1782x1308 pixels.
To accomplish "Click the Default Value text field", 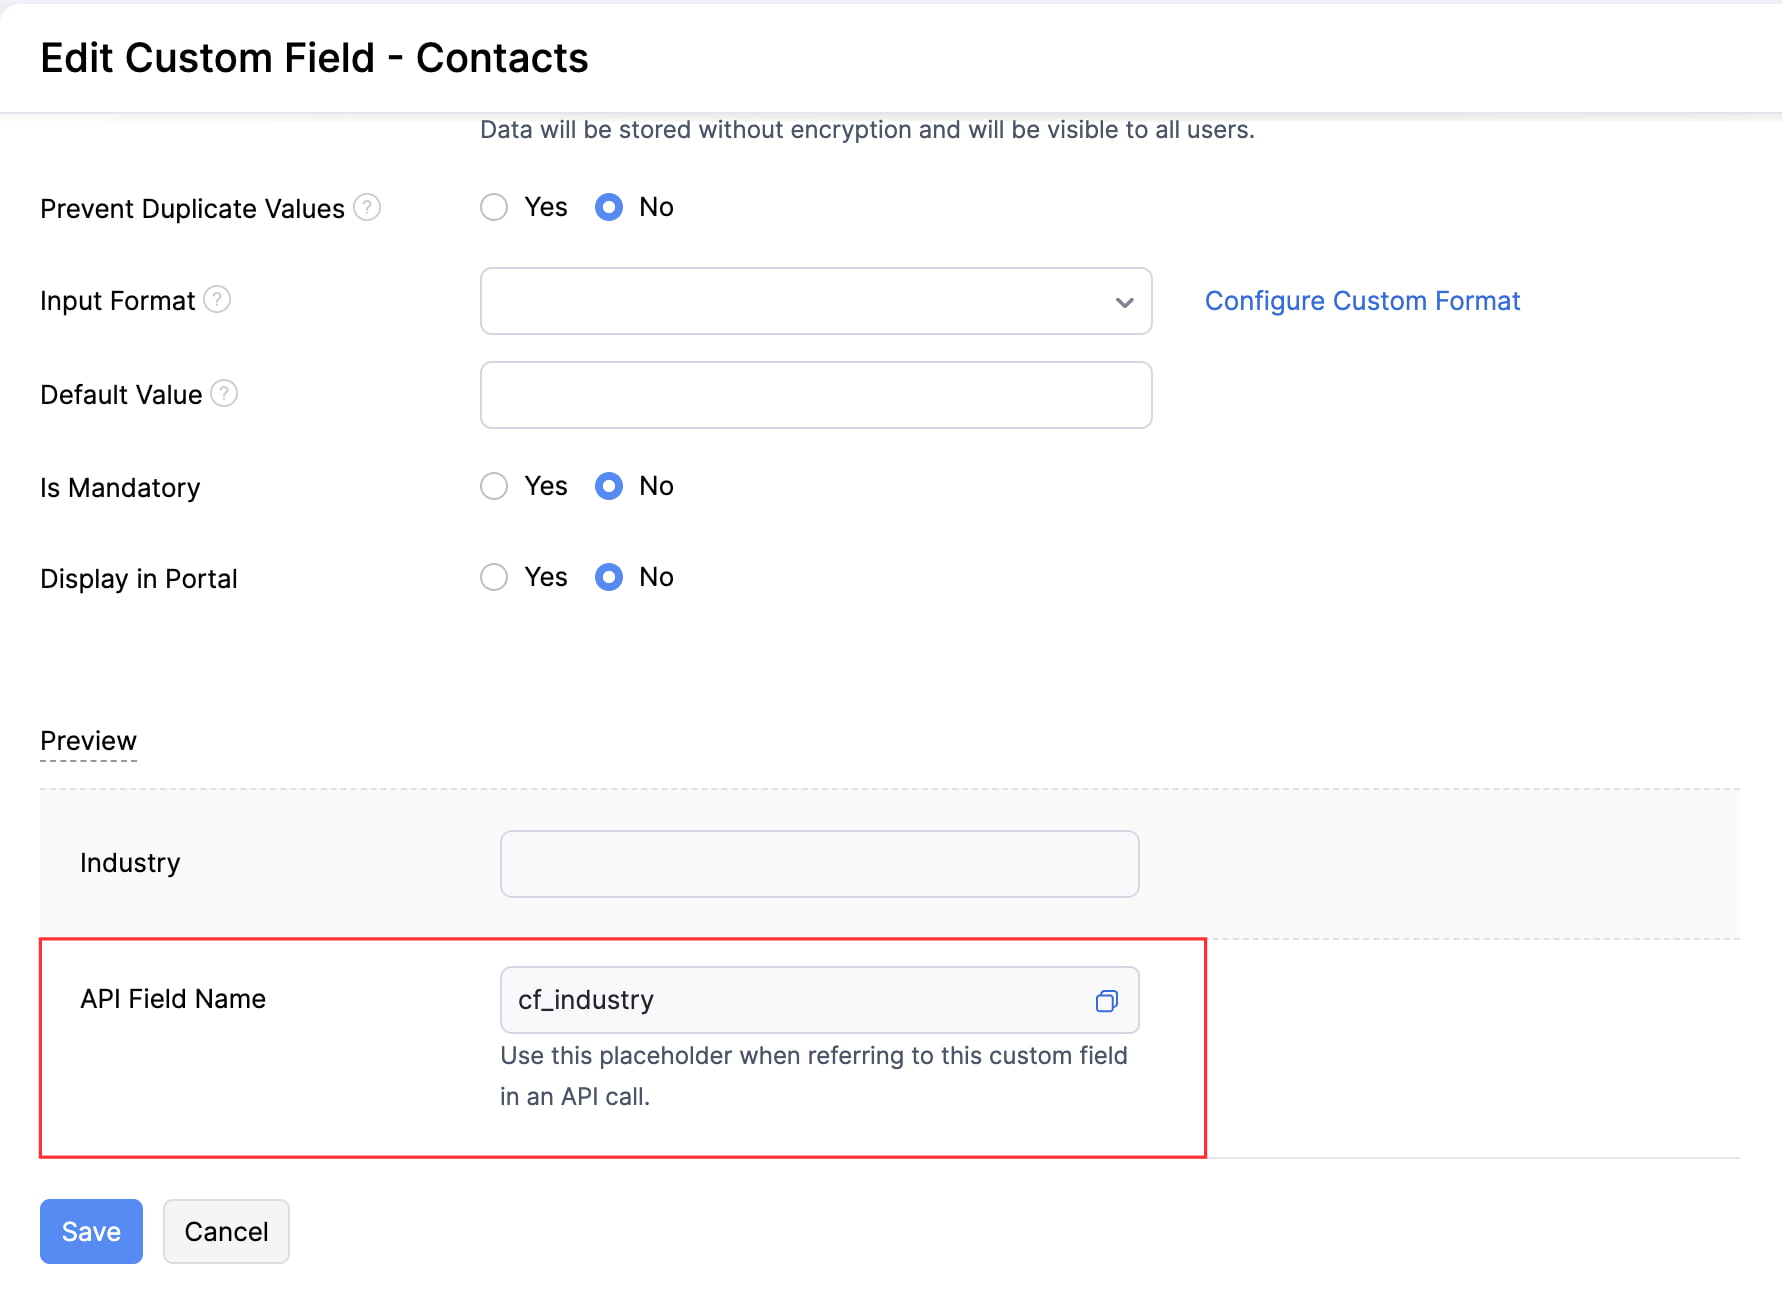I will point(816,394).
